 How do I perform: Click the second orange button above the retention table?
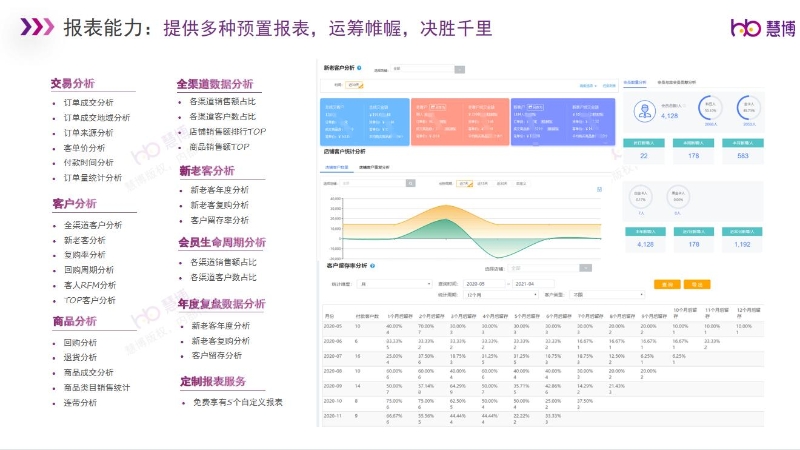697,284
